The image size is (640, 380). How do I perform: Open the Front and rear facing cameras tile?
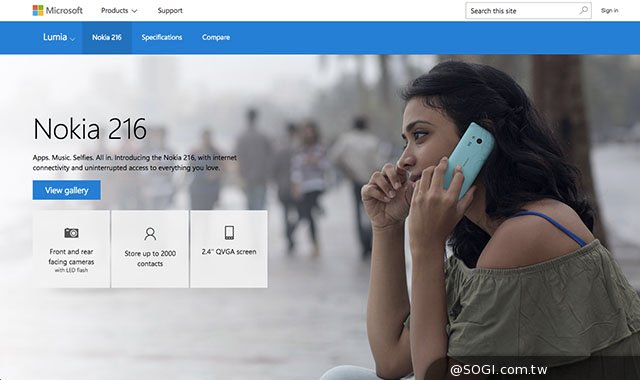(x=71, y=249)
